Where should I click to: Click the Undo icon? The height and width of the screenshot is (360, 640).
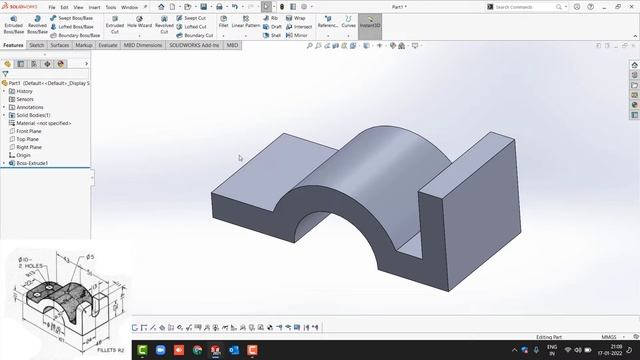(x=235, y=7)
